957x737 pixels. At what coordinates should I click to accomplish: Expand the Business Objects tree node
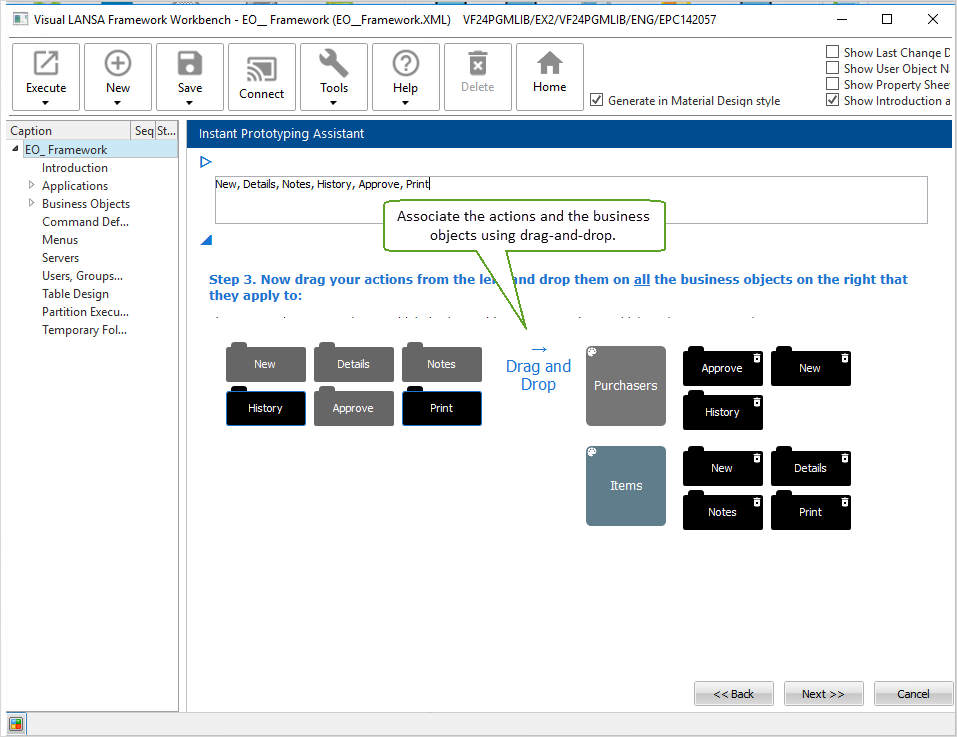click(31, 203)
